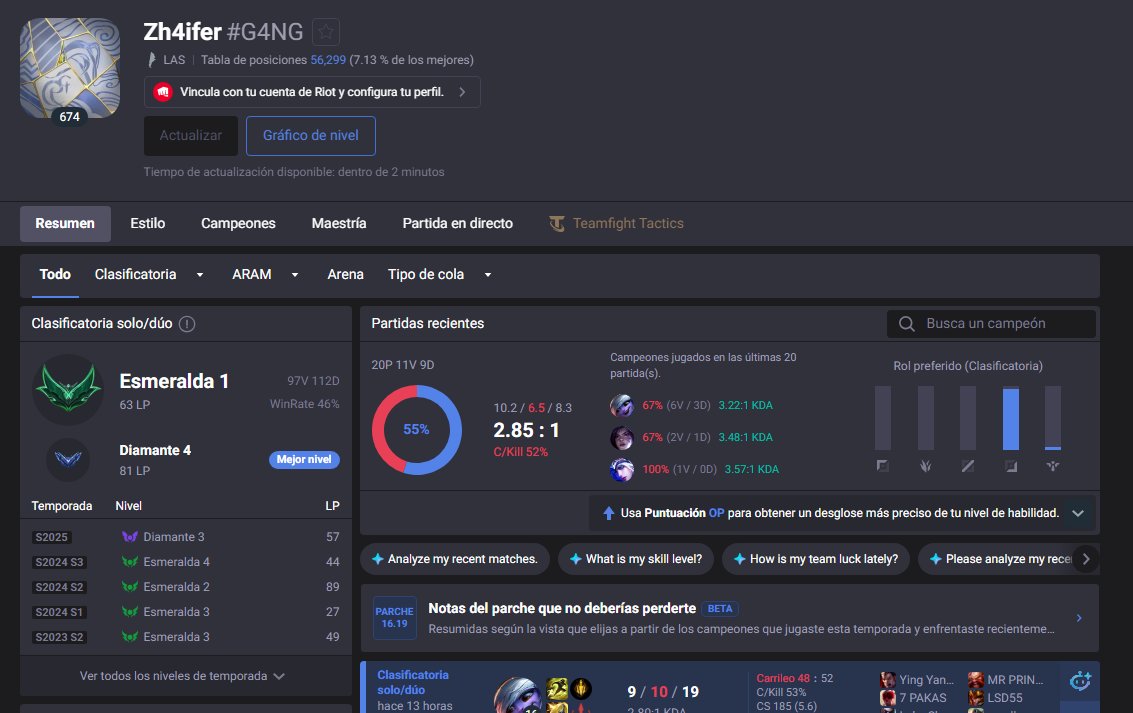The height and width of the screenshot is (713, 1133).
Task: Click the red Riot logo icon in link banner
Action: click(x=163, y=92)
